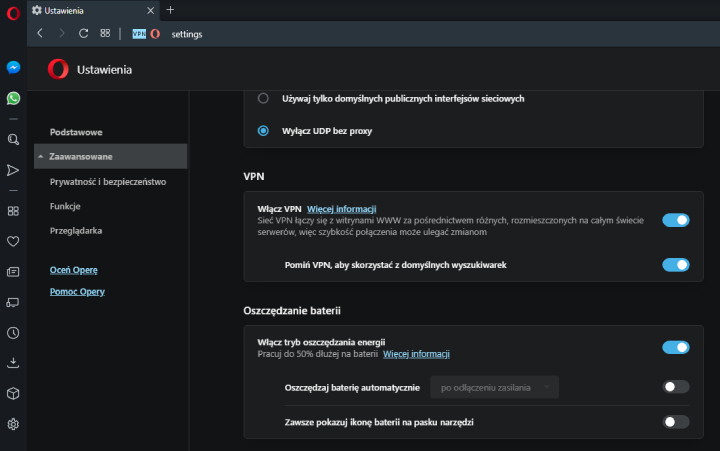Go to Podstawowe settings section

coord(76,132)
